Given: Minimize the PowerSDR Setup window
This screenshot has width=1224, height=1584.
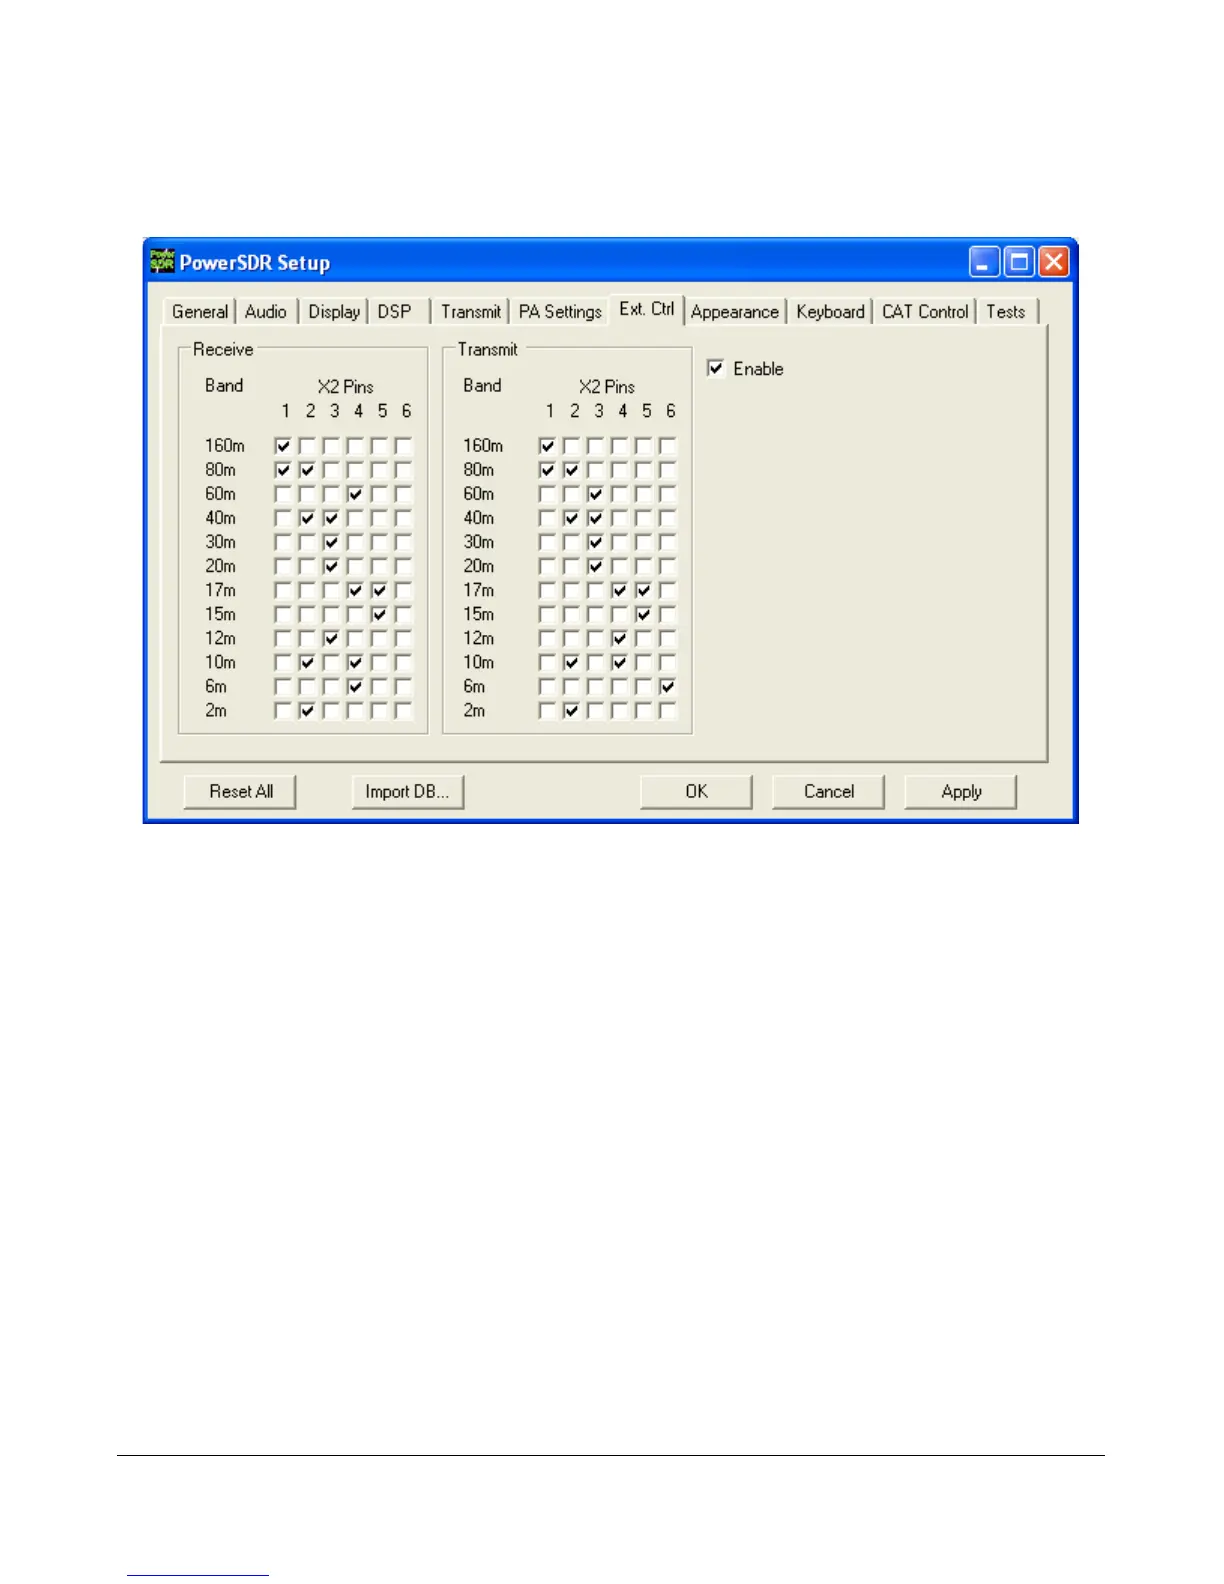Looking at the screenshot, I should [x=984, y=262].
